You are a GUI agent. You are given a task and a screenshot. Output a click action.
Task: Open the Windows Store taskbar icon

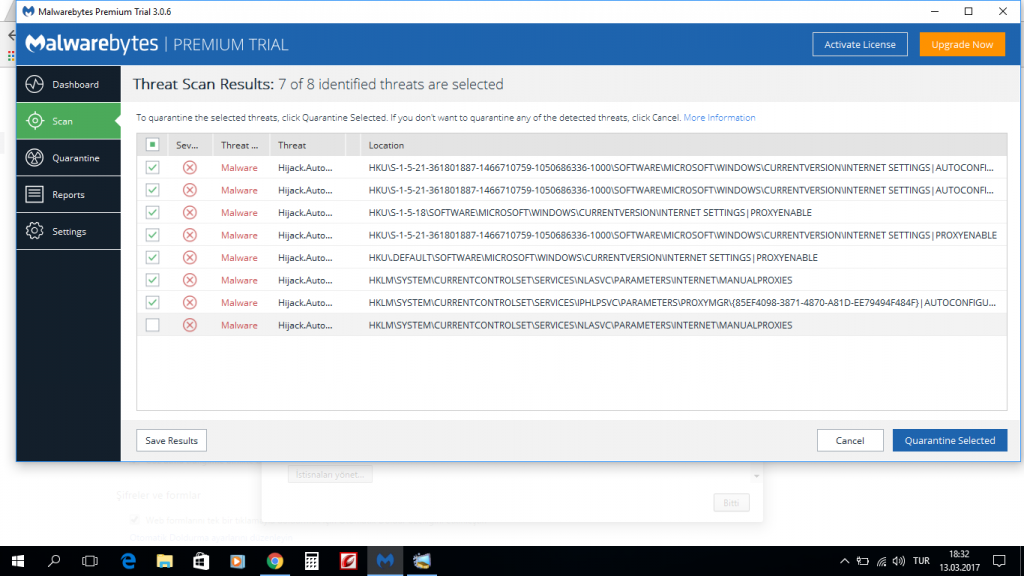click(201, 561)
